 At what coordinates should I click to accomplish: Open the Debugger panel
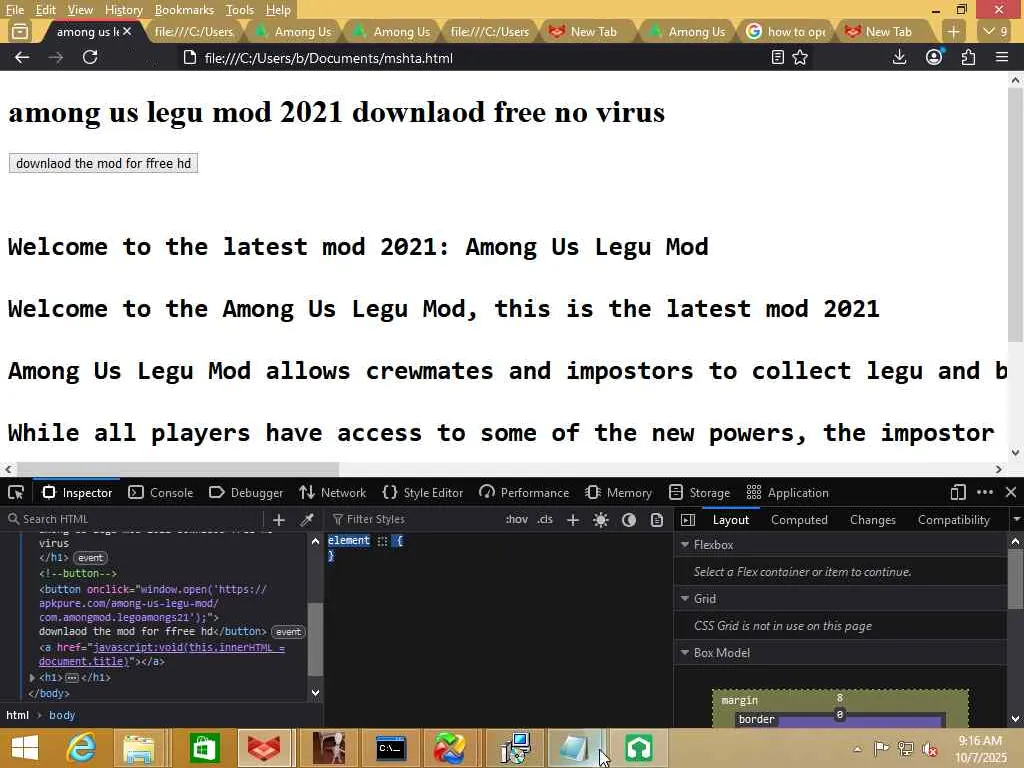(x=246, y=492)
